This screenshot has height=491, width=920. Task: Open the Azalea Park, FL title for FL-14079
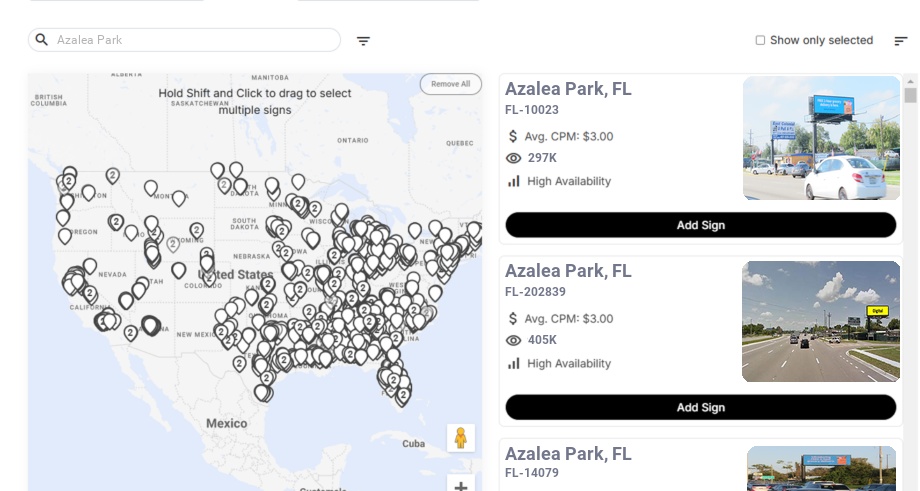pos(568,454)
